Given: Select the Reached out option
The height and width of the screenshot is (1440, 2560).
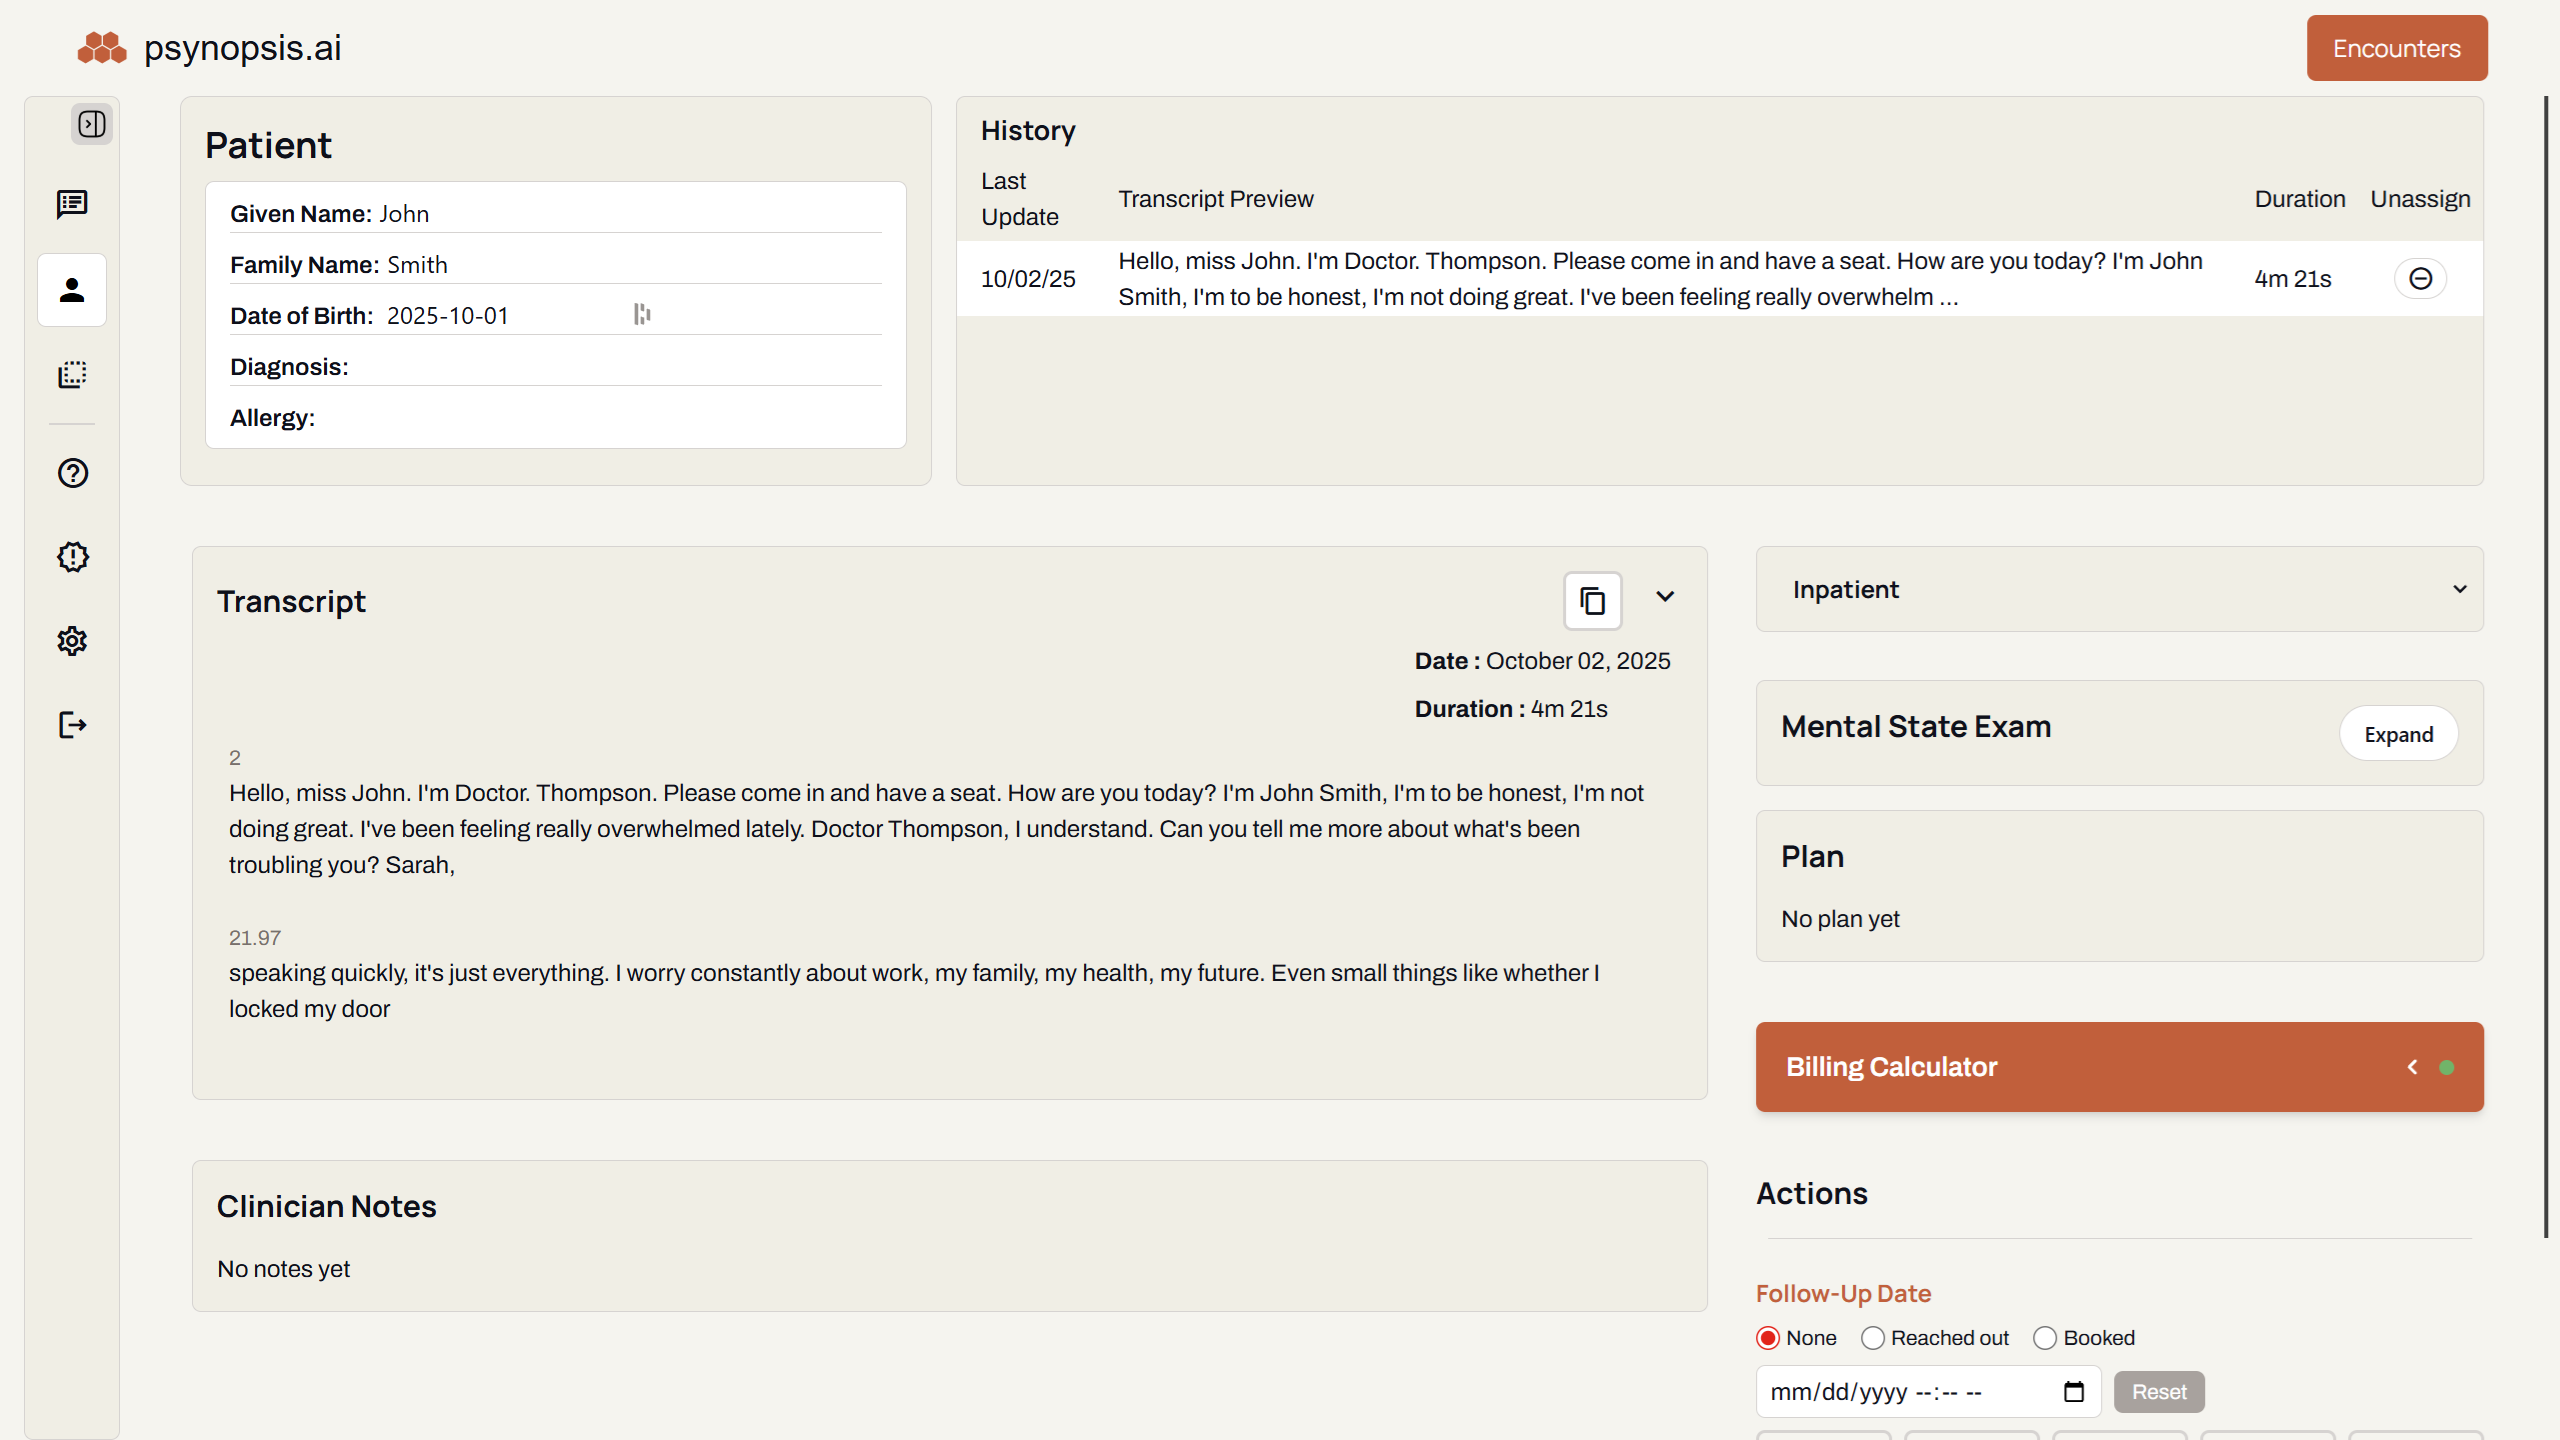Looking at the screenshot, I should 1872,1337.
